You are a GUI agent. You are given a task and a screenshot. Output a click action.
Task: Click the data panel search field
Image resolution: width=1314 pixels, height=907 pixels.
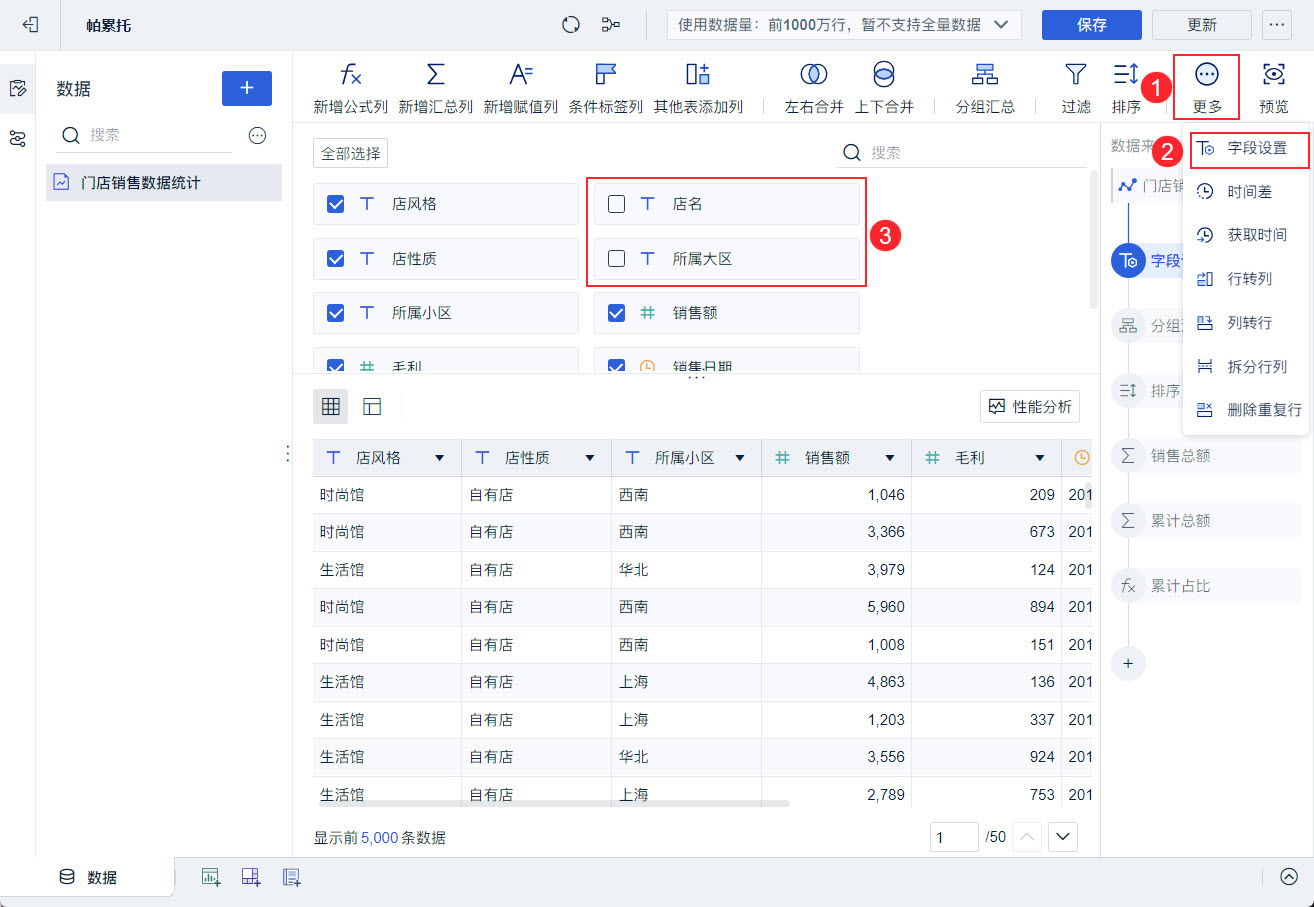tap(145, 136)
